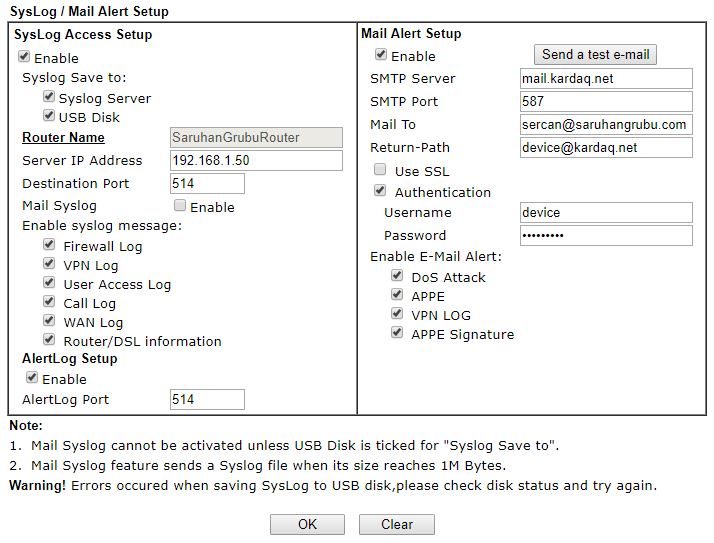Disable the Router/DSL information checkbox
The image size is (714, 543).
pos(49,340)
